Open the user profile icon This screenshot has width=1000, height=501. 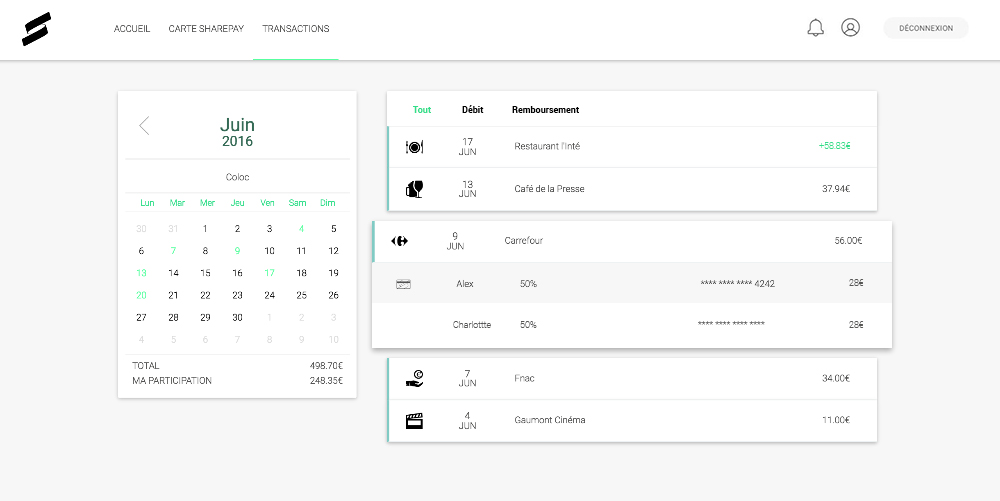pyautogui.click(x=850, y=27)
